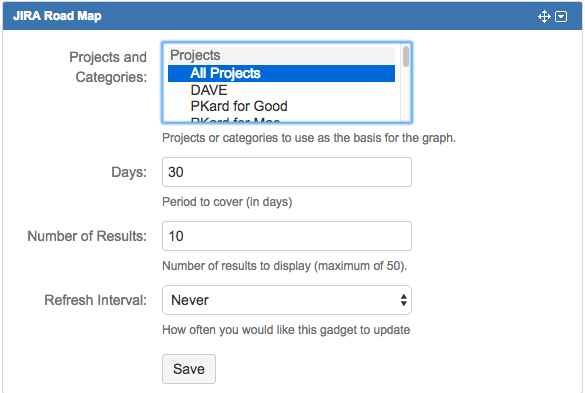The height and width of the screenshot is (393, 585).
Task: Click the Days label
Action: click(x=129, y=172)
